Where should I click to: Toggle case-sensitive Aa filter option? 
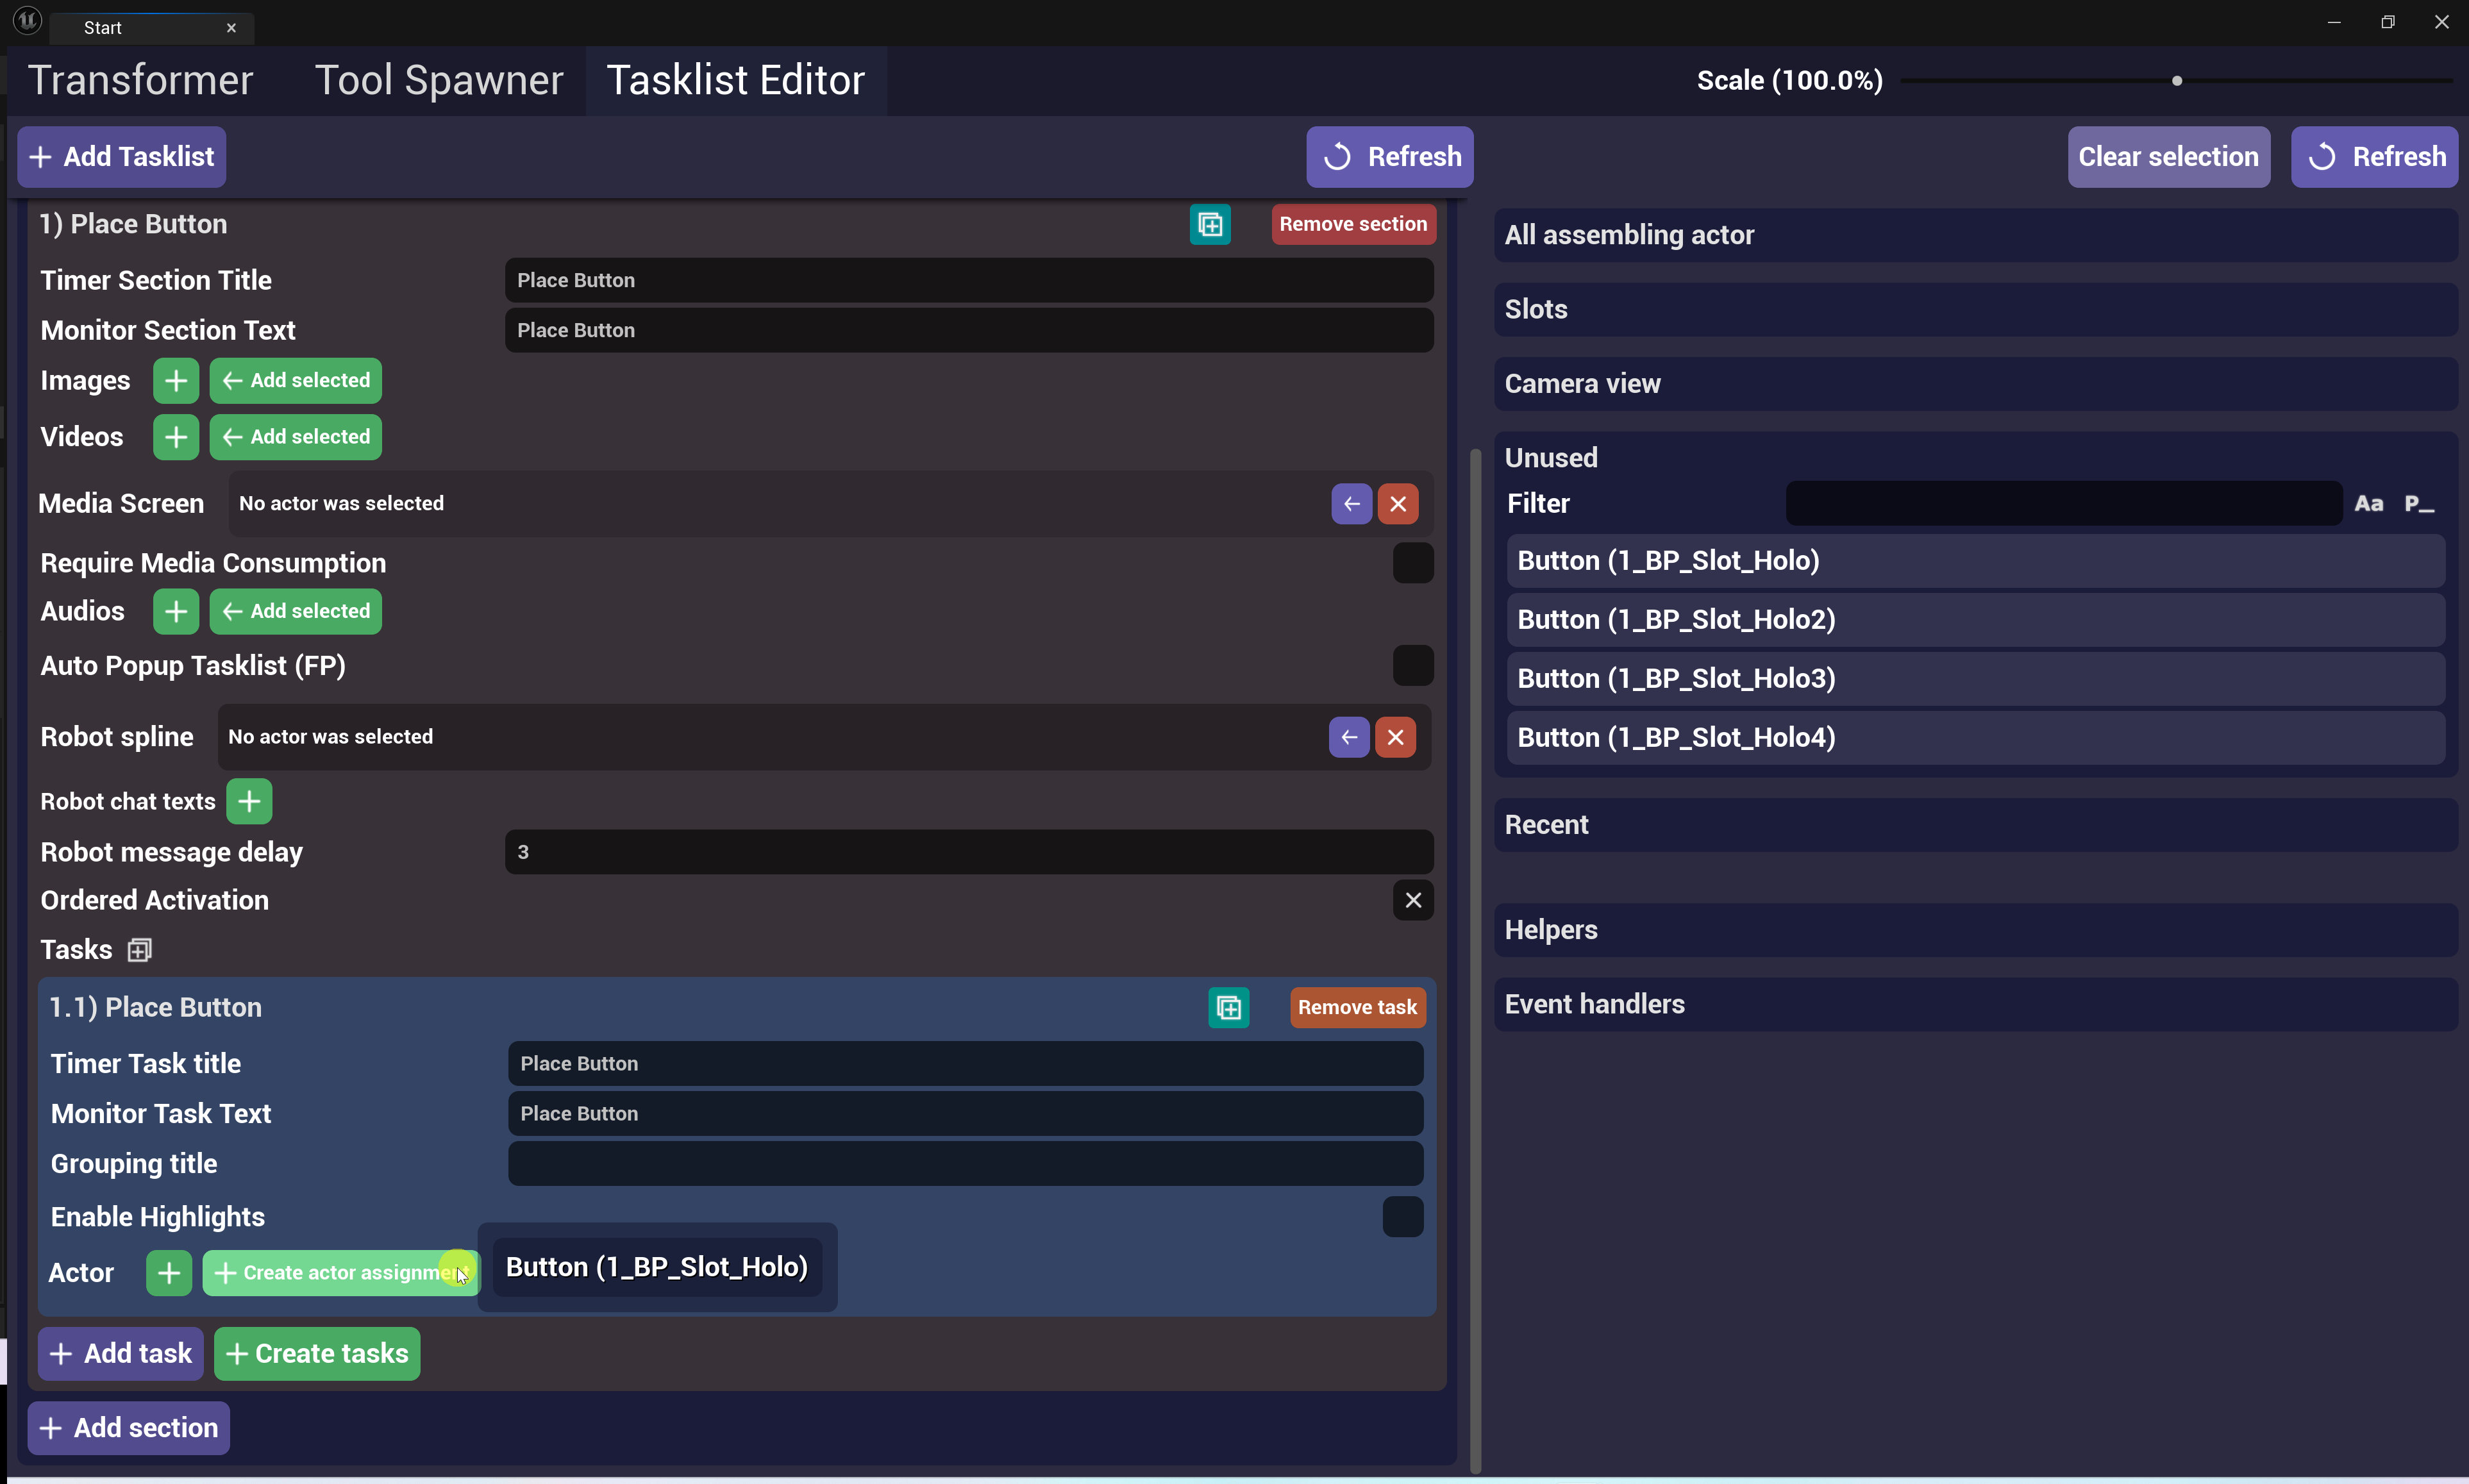coord(2368,504)
